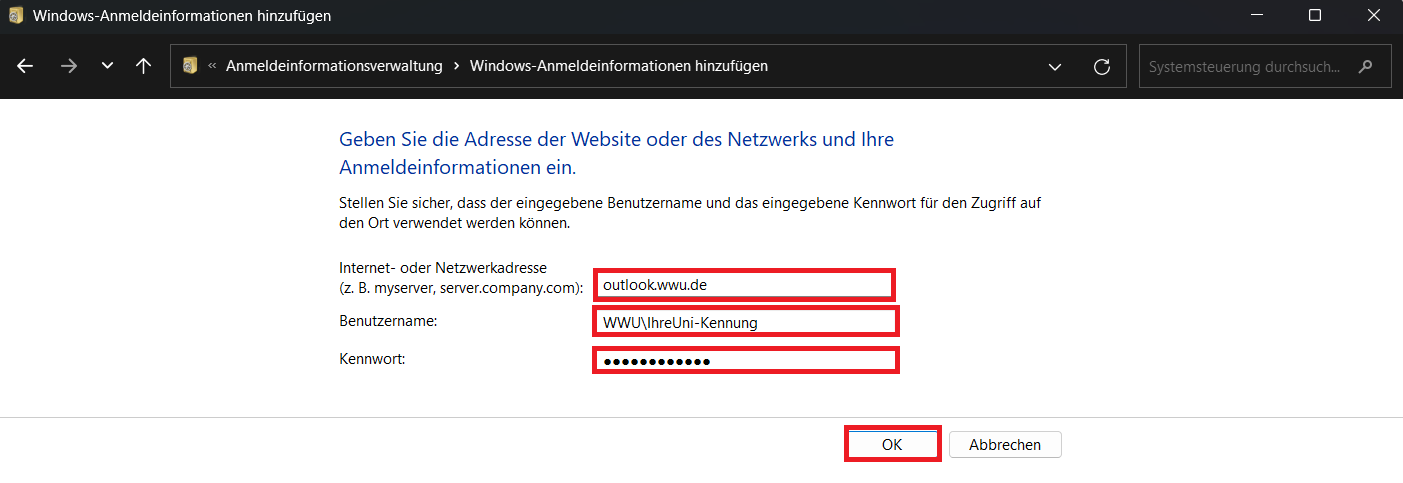Refresh the current page

point(1102,66)
